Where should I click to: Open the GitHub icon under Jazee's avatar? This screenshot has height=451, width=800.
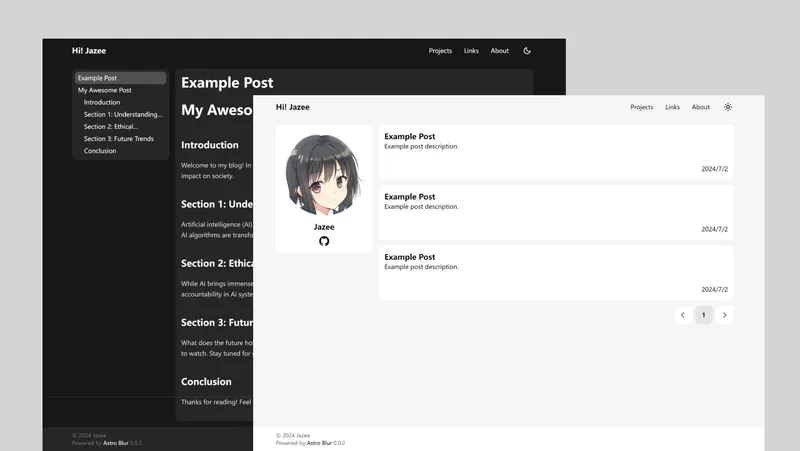click(x=324, y=241)
